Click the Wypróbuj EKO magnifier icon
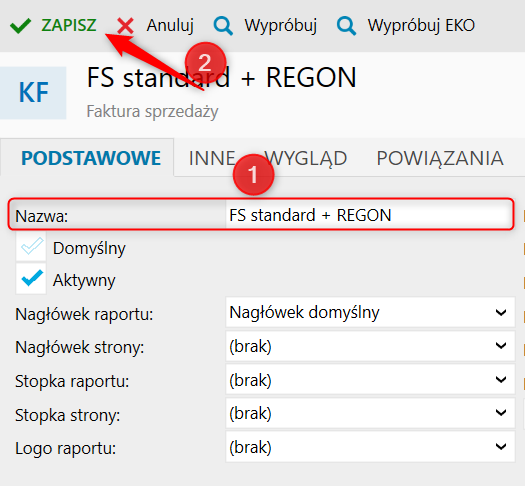The width and height of the screenshot is (525, 486). 346,26
